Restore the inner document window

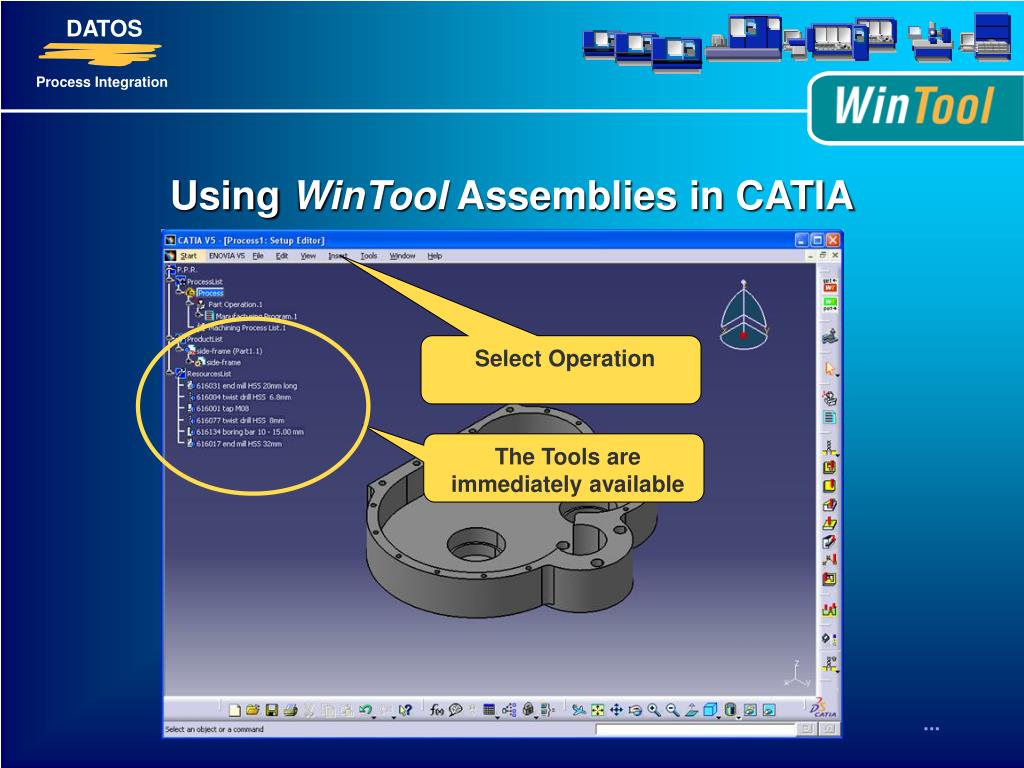824,255
